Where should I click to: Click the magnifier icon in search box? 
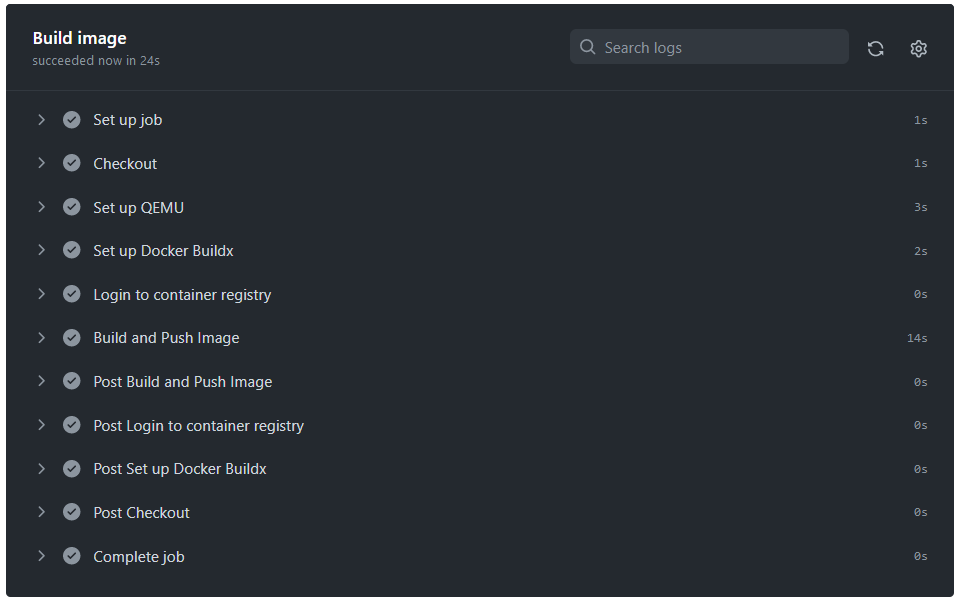coord(588,47)
